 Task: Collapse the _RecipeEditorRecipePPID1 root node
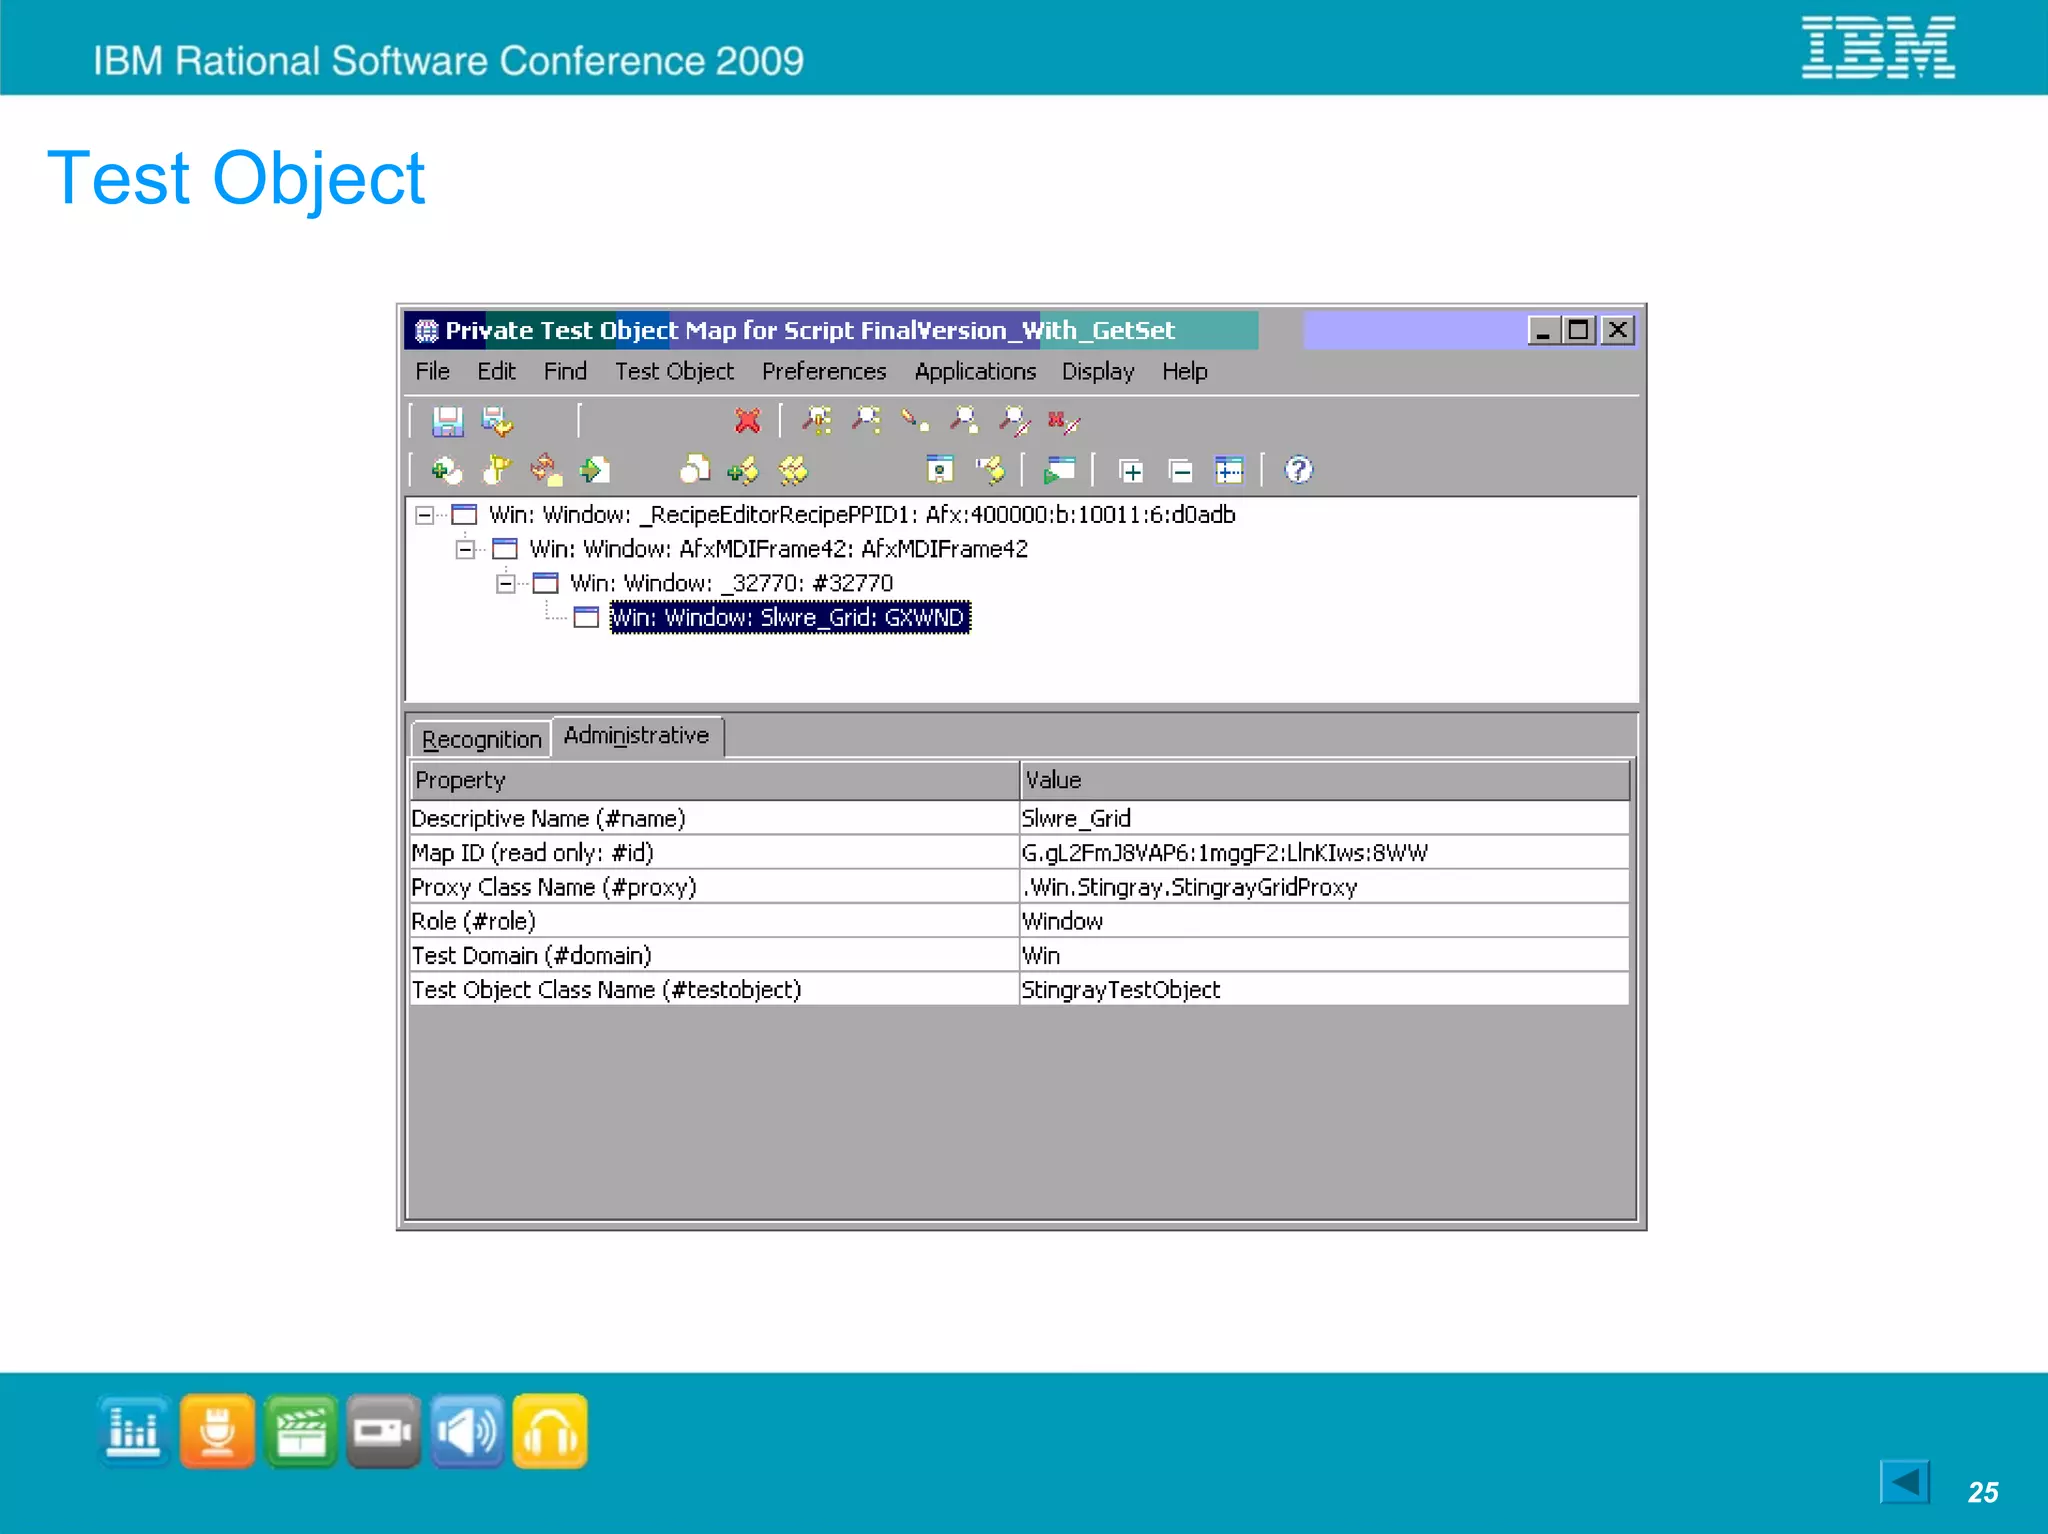point(425,515)
